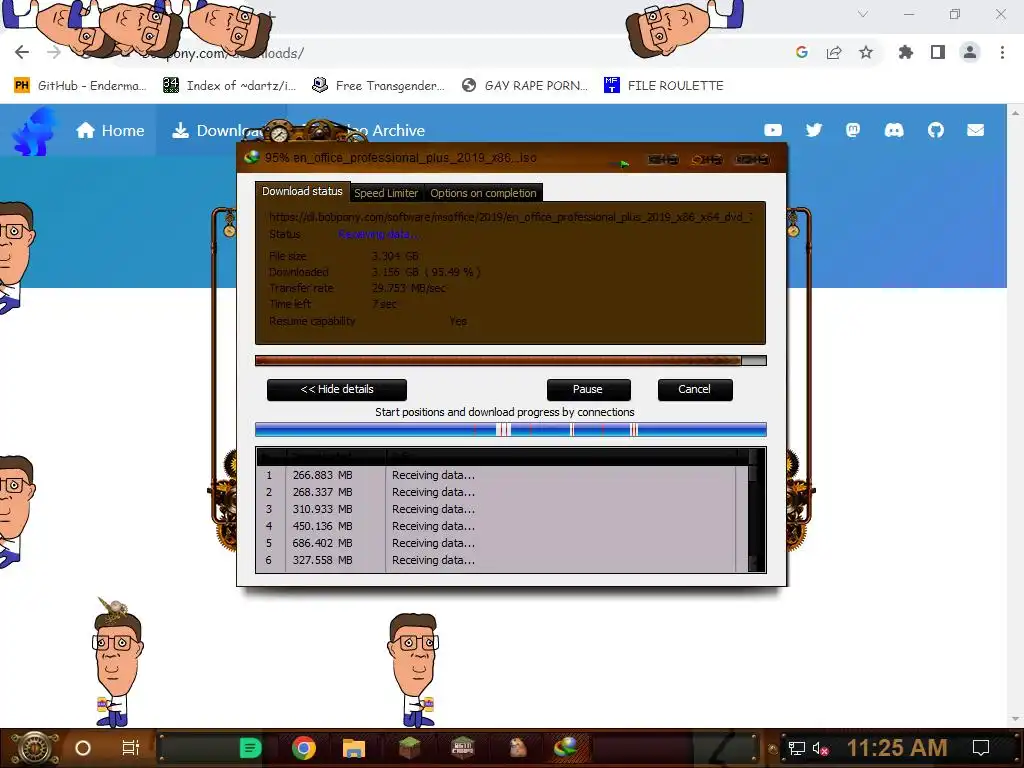Open the site's Twitter icon link
This screenshot has width=1024, height=768.
814,130
